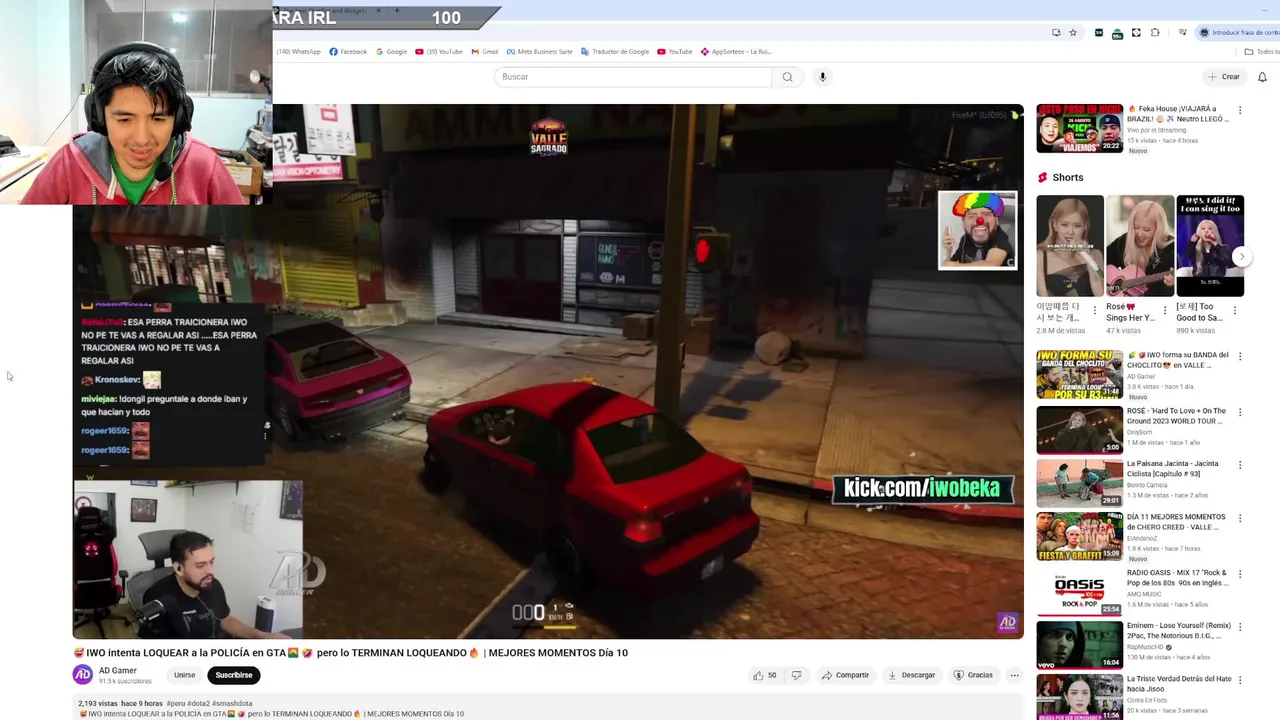Open options for IWO forma su BANDA video

[1240, 356]
